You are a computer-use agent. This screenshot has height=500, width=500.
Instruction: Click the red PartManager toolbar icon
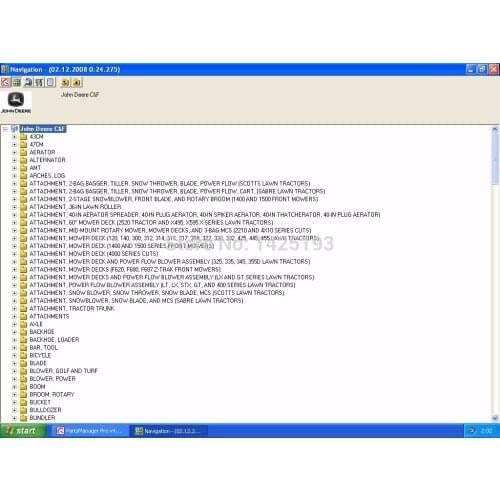(6, 82)
